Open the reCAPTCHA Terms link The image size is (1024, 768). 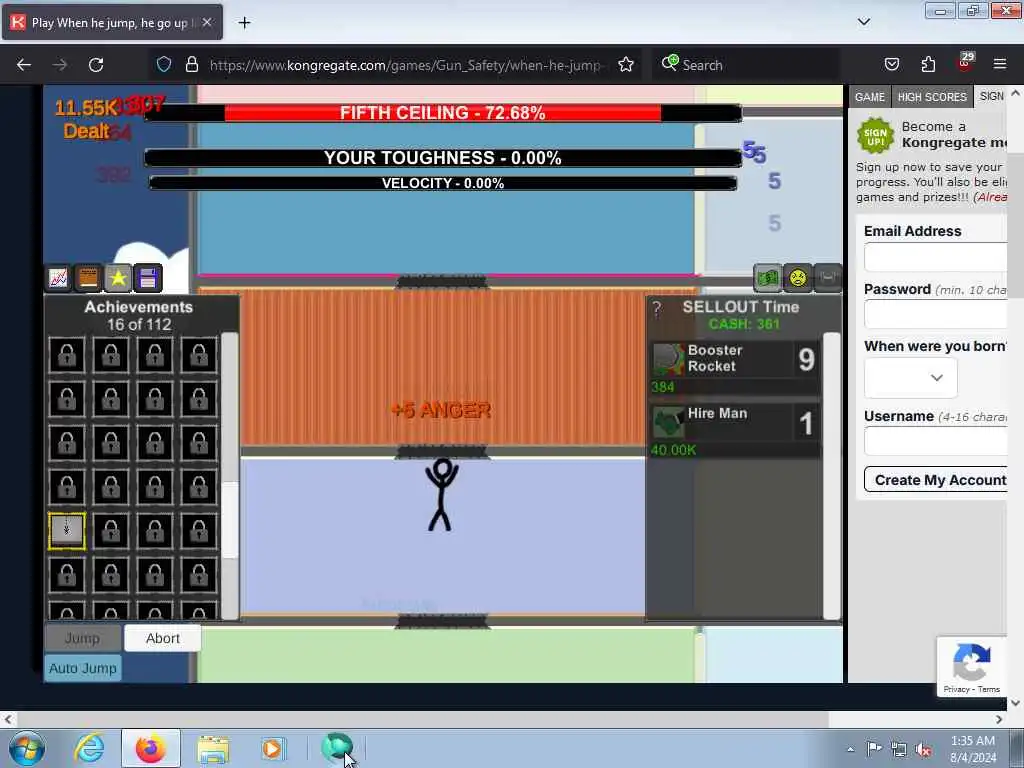(989, 689)
